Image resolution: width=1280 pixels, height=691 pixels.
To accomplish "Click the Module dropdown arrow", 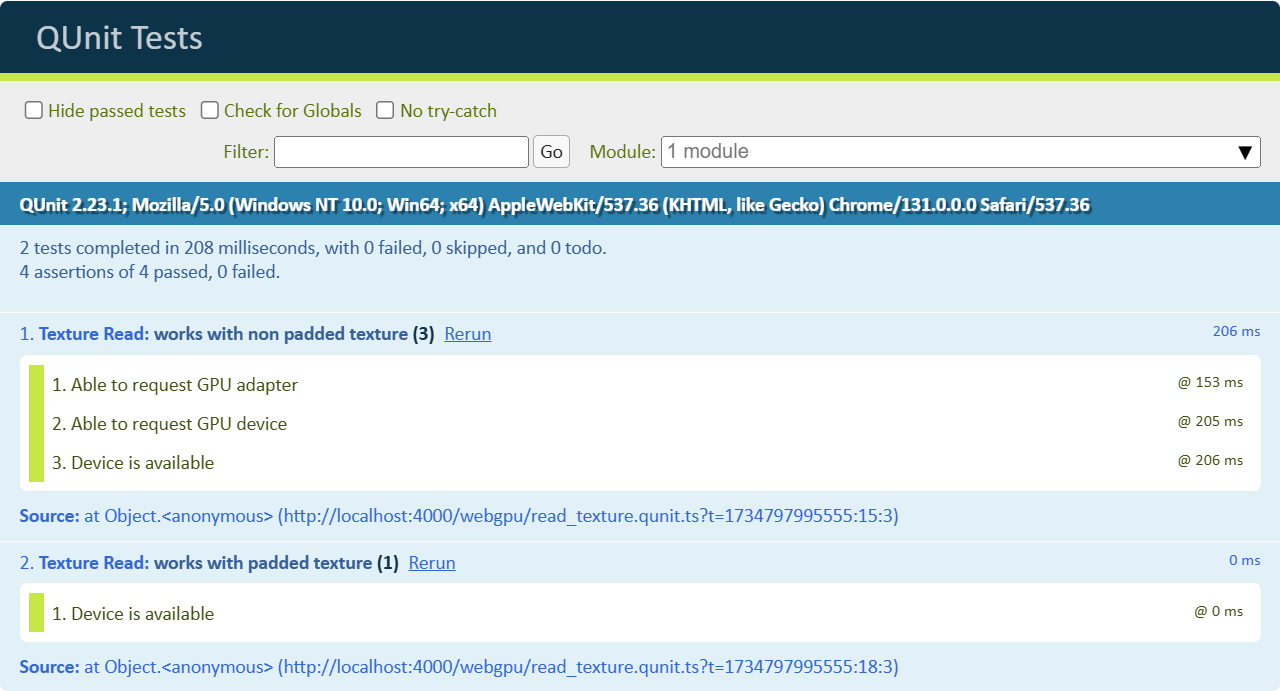I will pos(1245,152).
